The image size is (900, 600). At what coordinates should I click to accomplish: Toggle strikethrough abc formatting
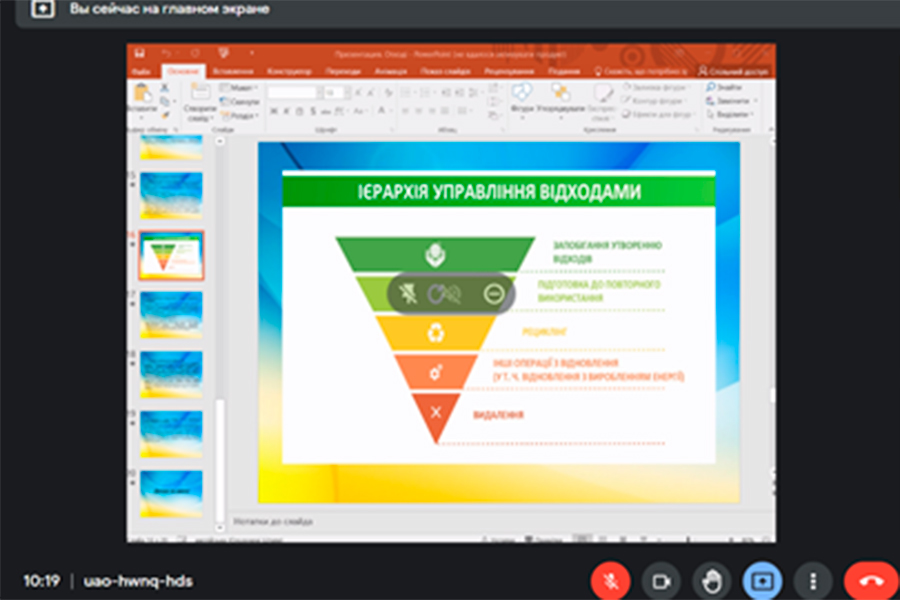pos(326,111)
